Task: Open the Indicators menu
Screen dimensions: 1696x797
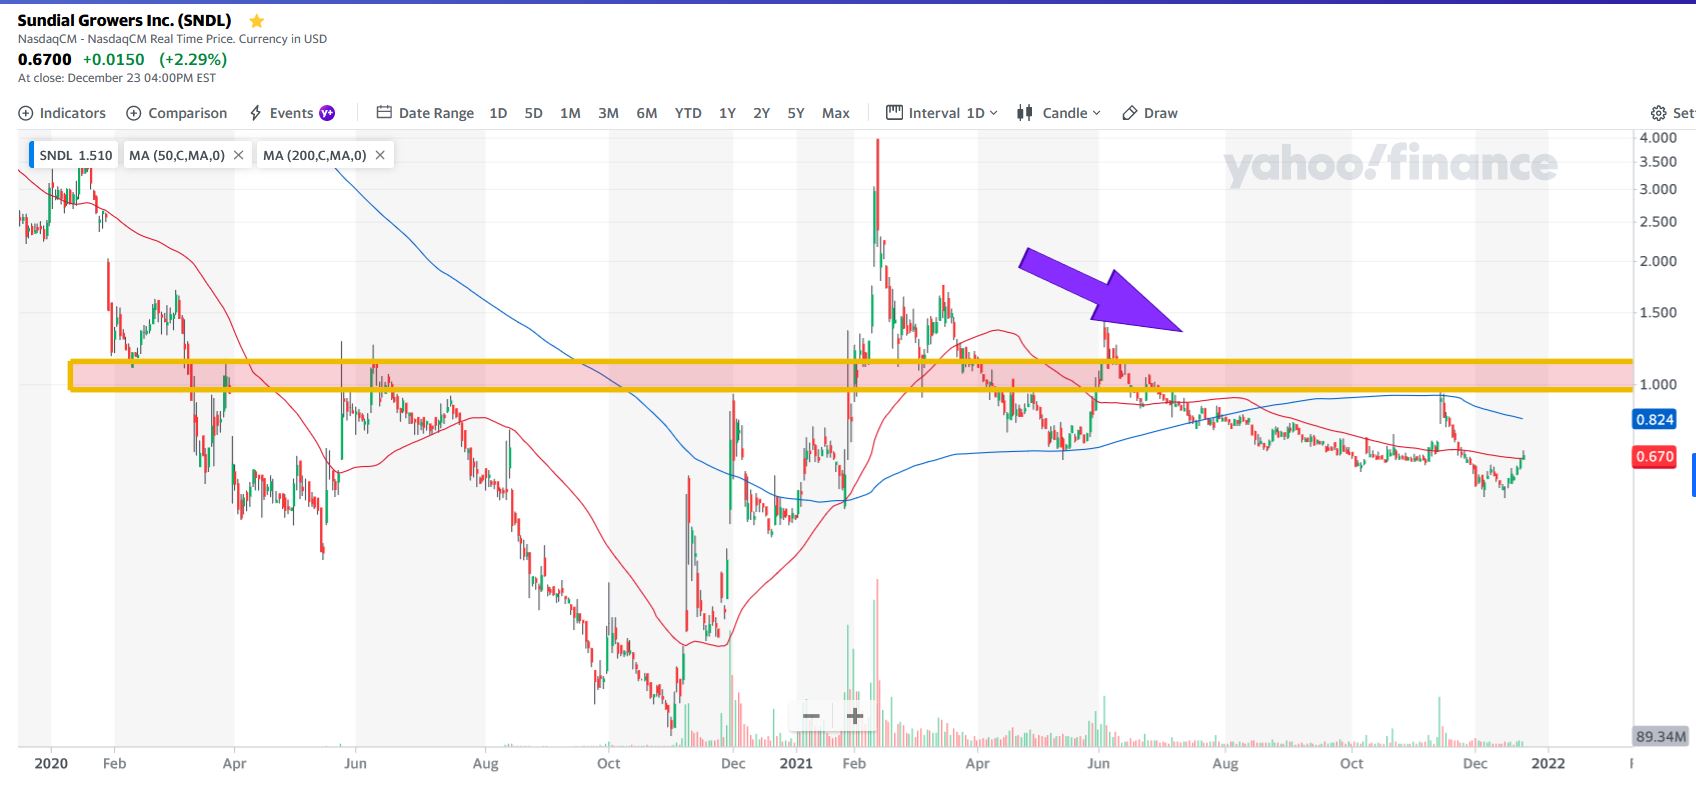Action: [62, 113]
